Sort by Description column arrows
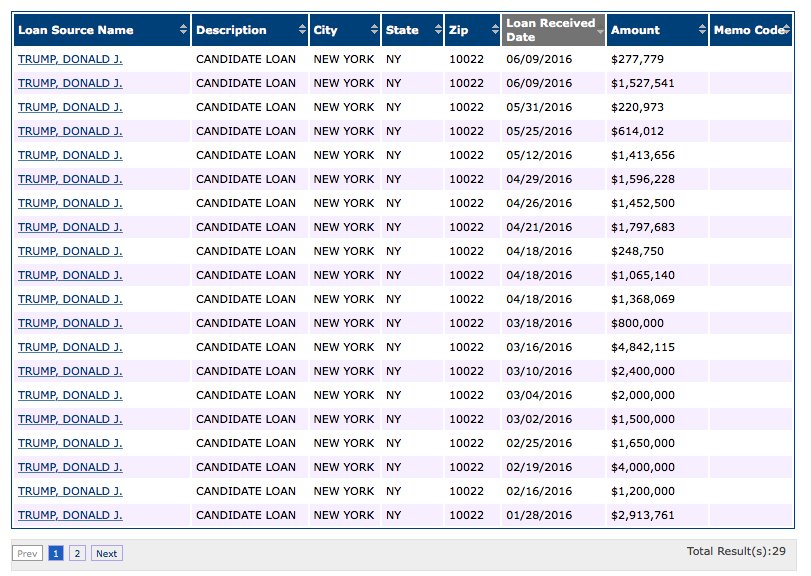Viewport: 811px width, 576px height. click(x=302, y=29)
